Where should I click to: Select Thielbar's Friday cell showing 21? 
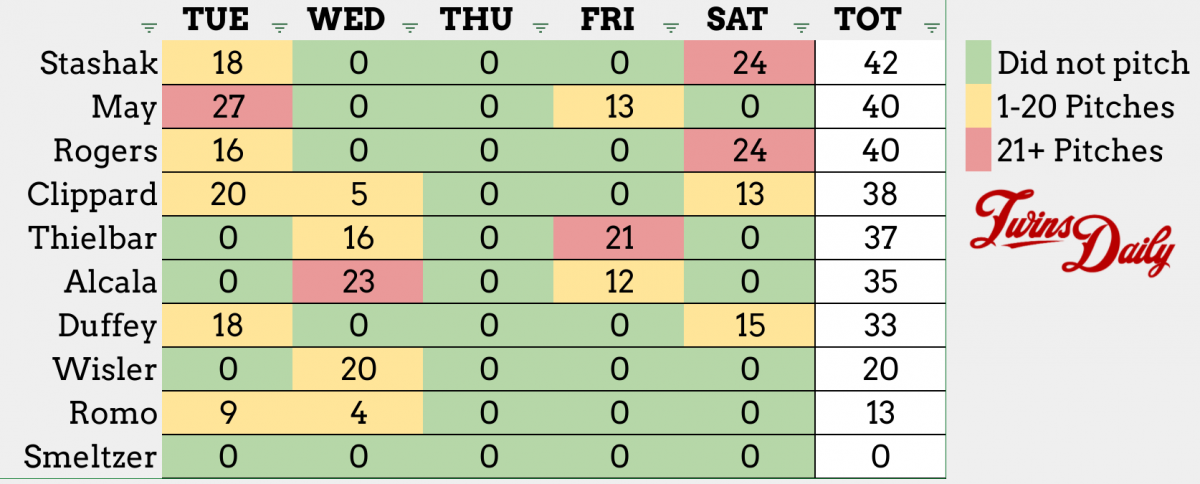pos(620,238)
